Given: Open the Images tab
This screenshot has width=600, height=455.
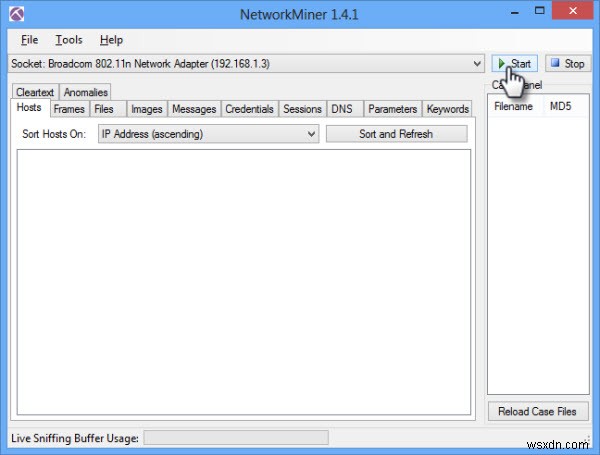Looking at the screenshot, I should [x=147, y=109].
